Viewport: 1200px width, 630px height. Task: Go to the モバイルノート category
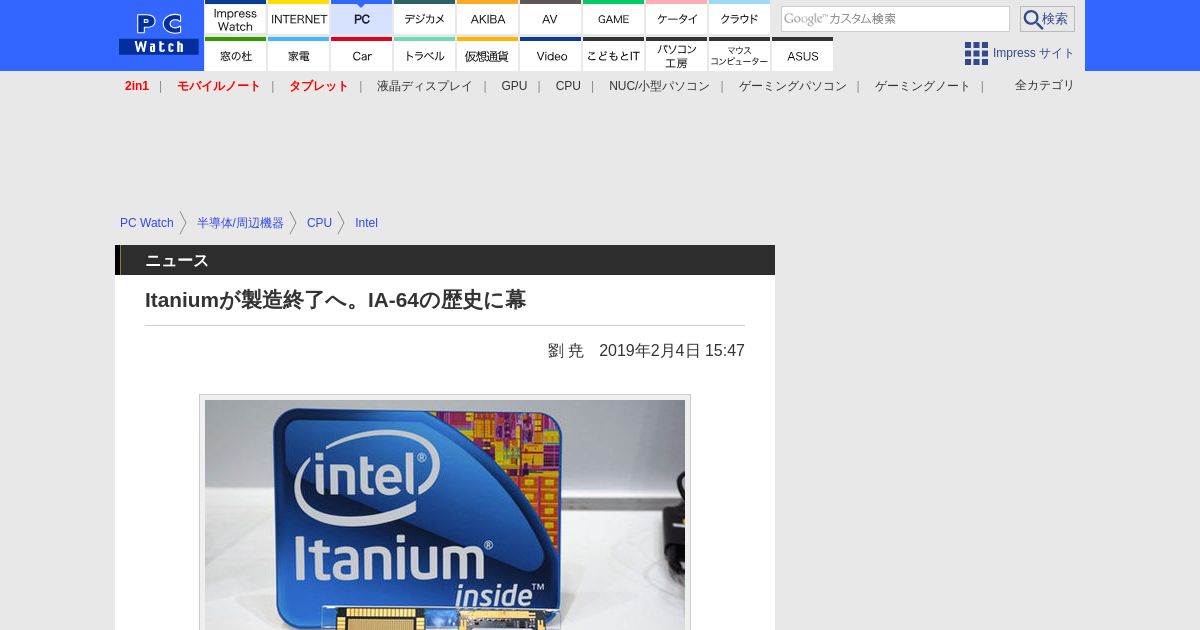(x=219, y=86)
